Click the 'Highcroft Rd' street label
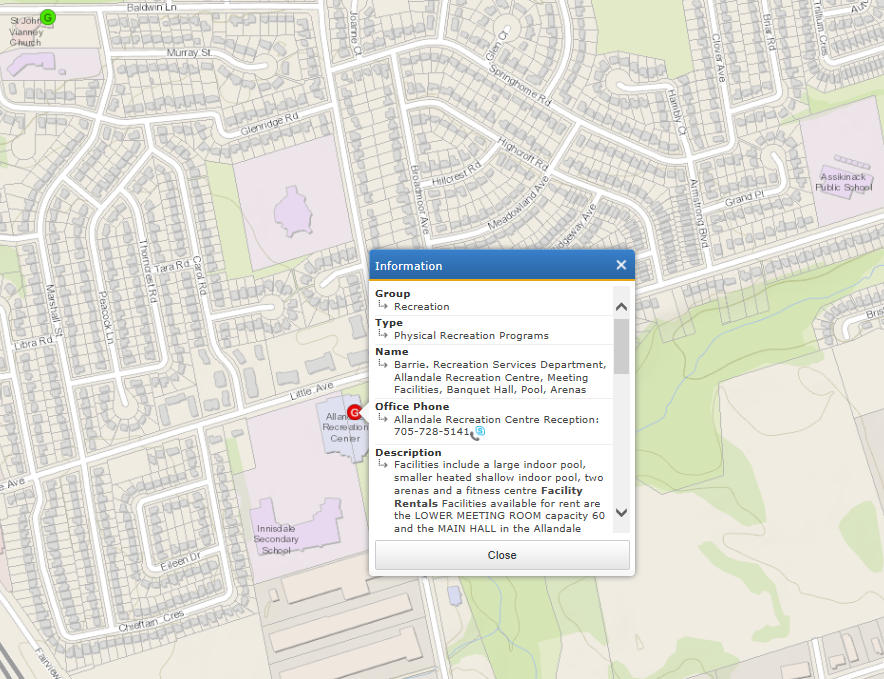 [x=523, y=154]
